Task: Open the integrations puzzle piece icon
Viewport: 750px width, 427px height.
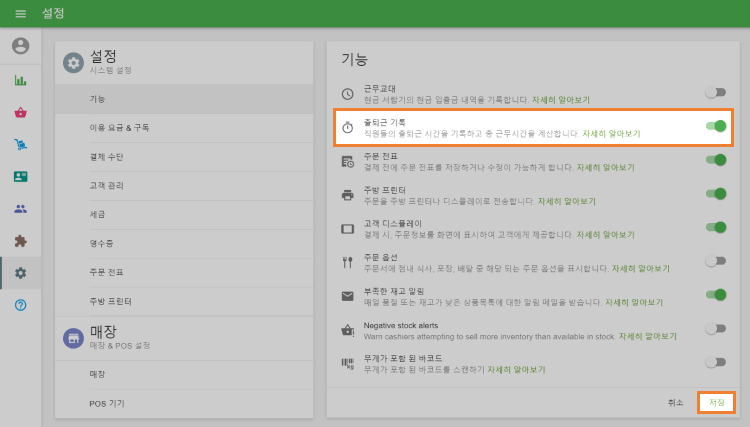Action: [x=20, y=241]
